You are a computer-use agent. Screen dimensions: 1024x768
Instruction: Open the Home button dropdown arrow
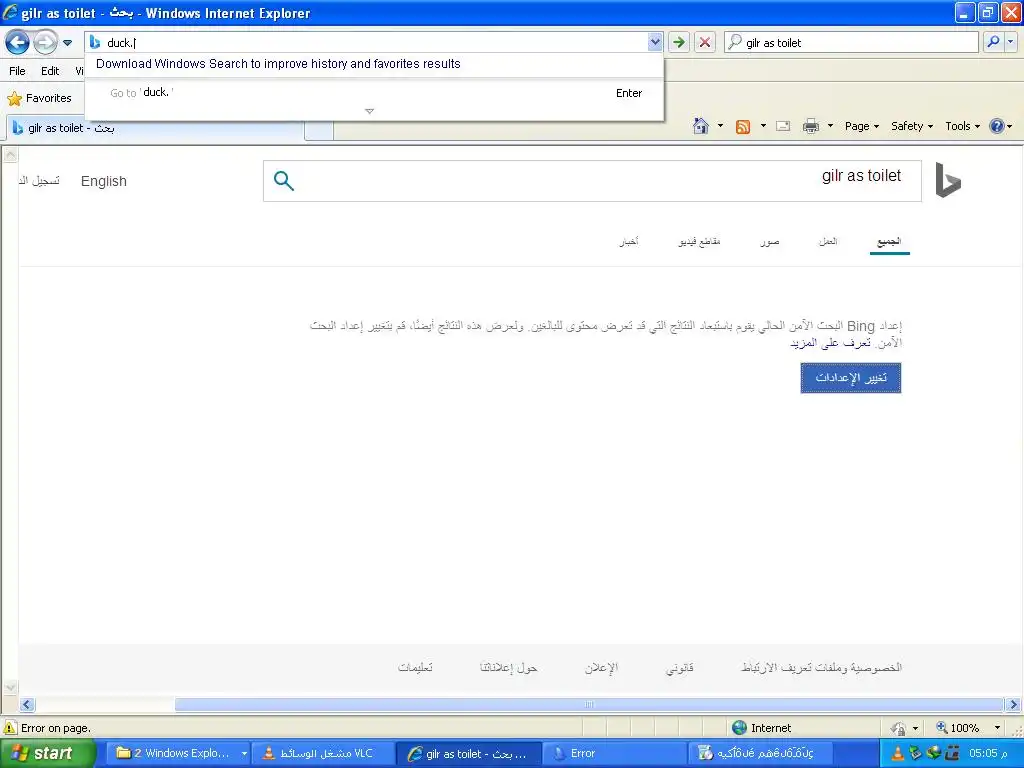[x=720, y=126]
